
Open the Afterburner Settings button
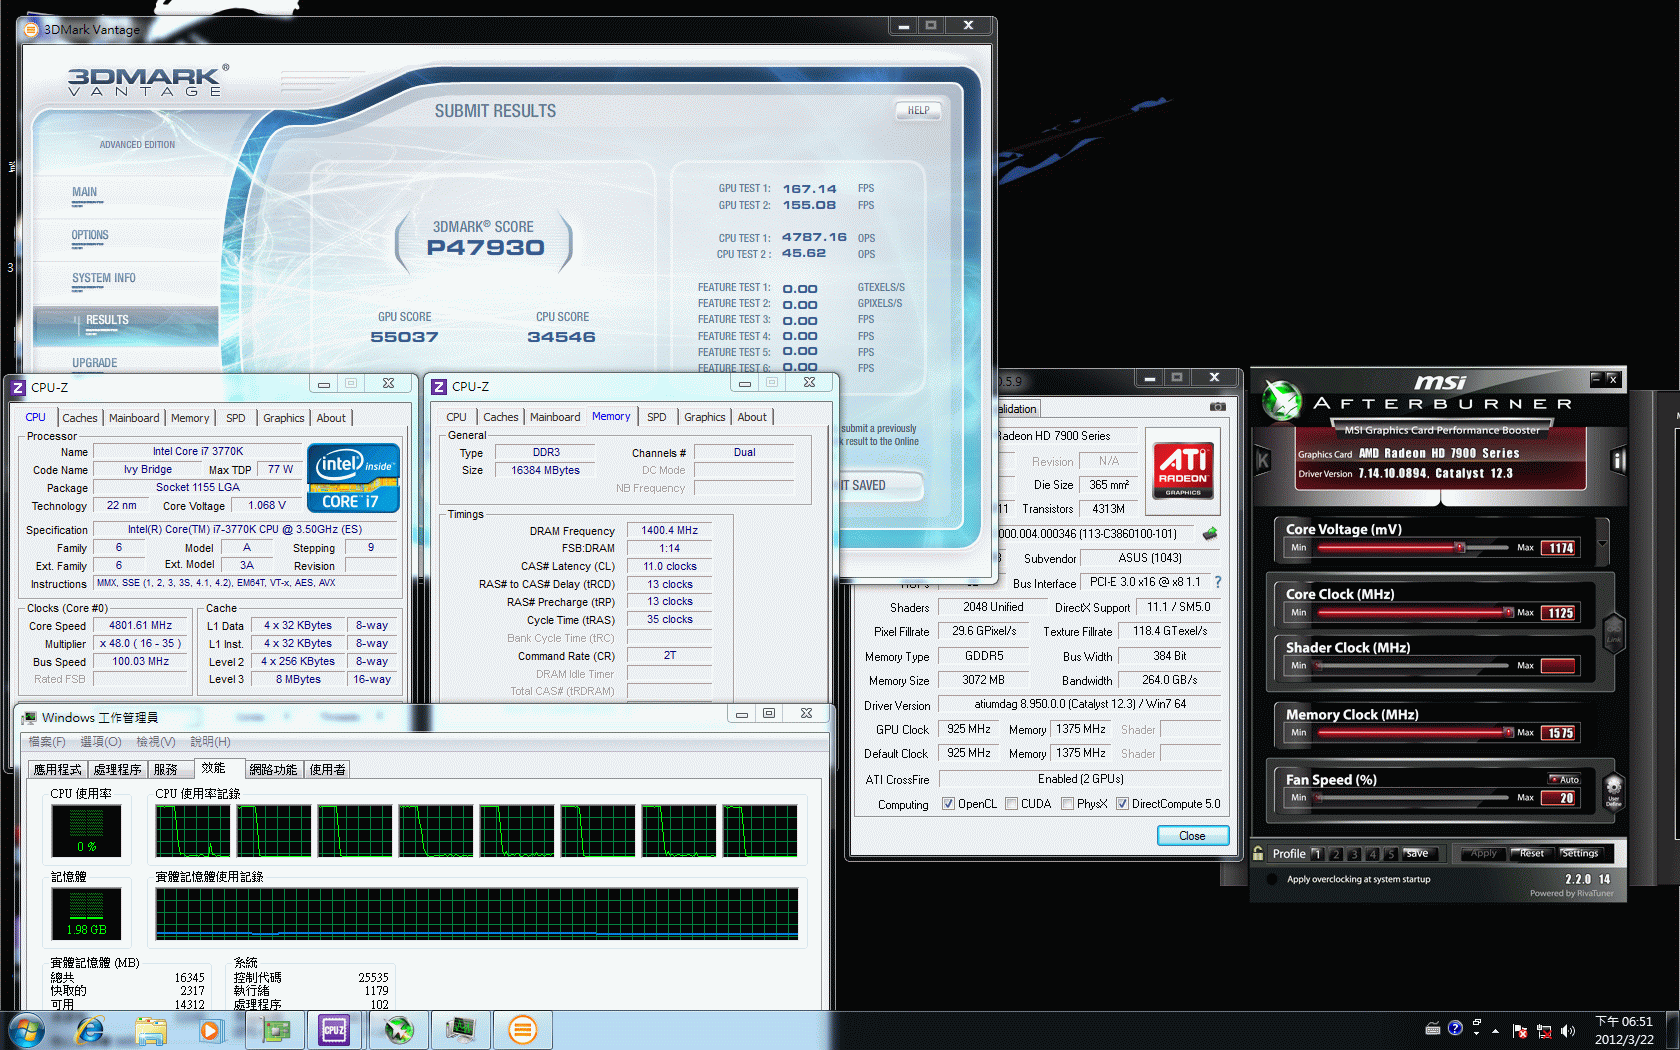(1581, 853)
